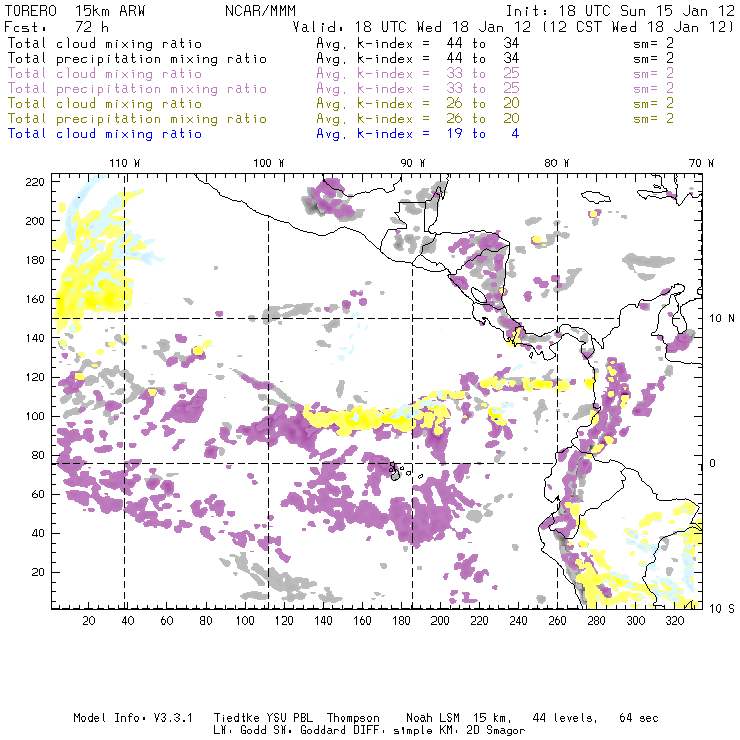Image resolution: width=740 pixels, height=740 pixels.
Task: Select the '10 N' latitude label
Action: click(722, 319)
